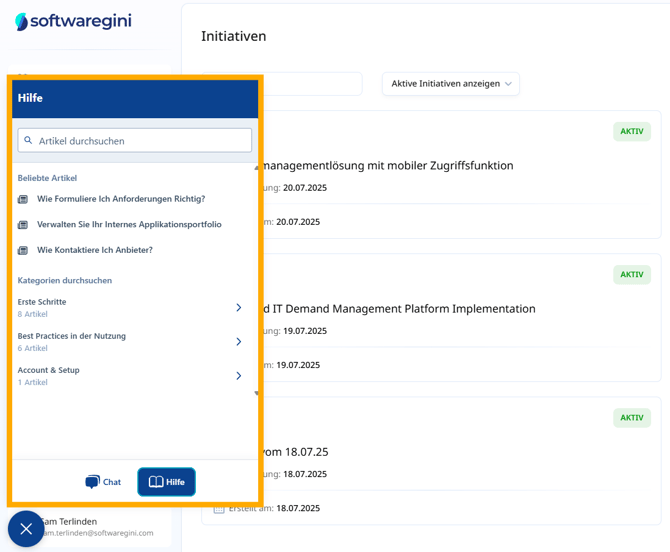670x552 pixels.
Task: Click calendar icon next to Erstellt am 18.07.2025
Action: (x=219, y=508)
